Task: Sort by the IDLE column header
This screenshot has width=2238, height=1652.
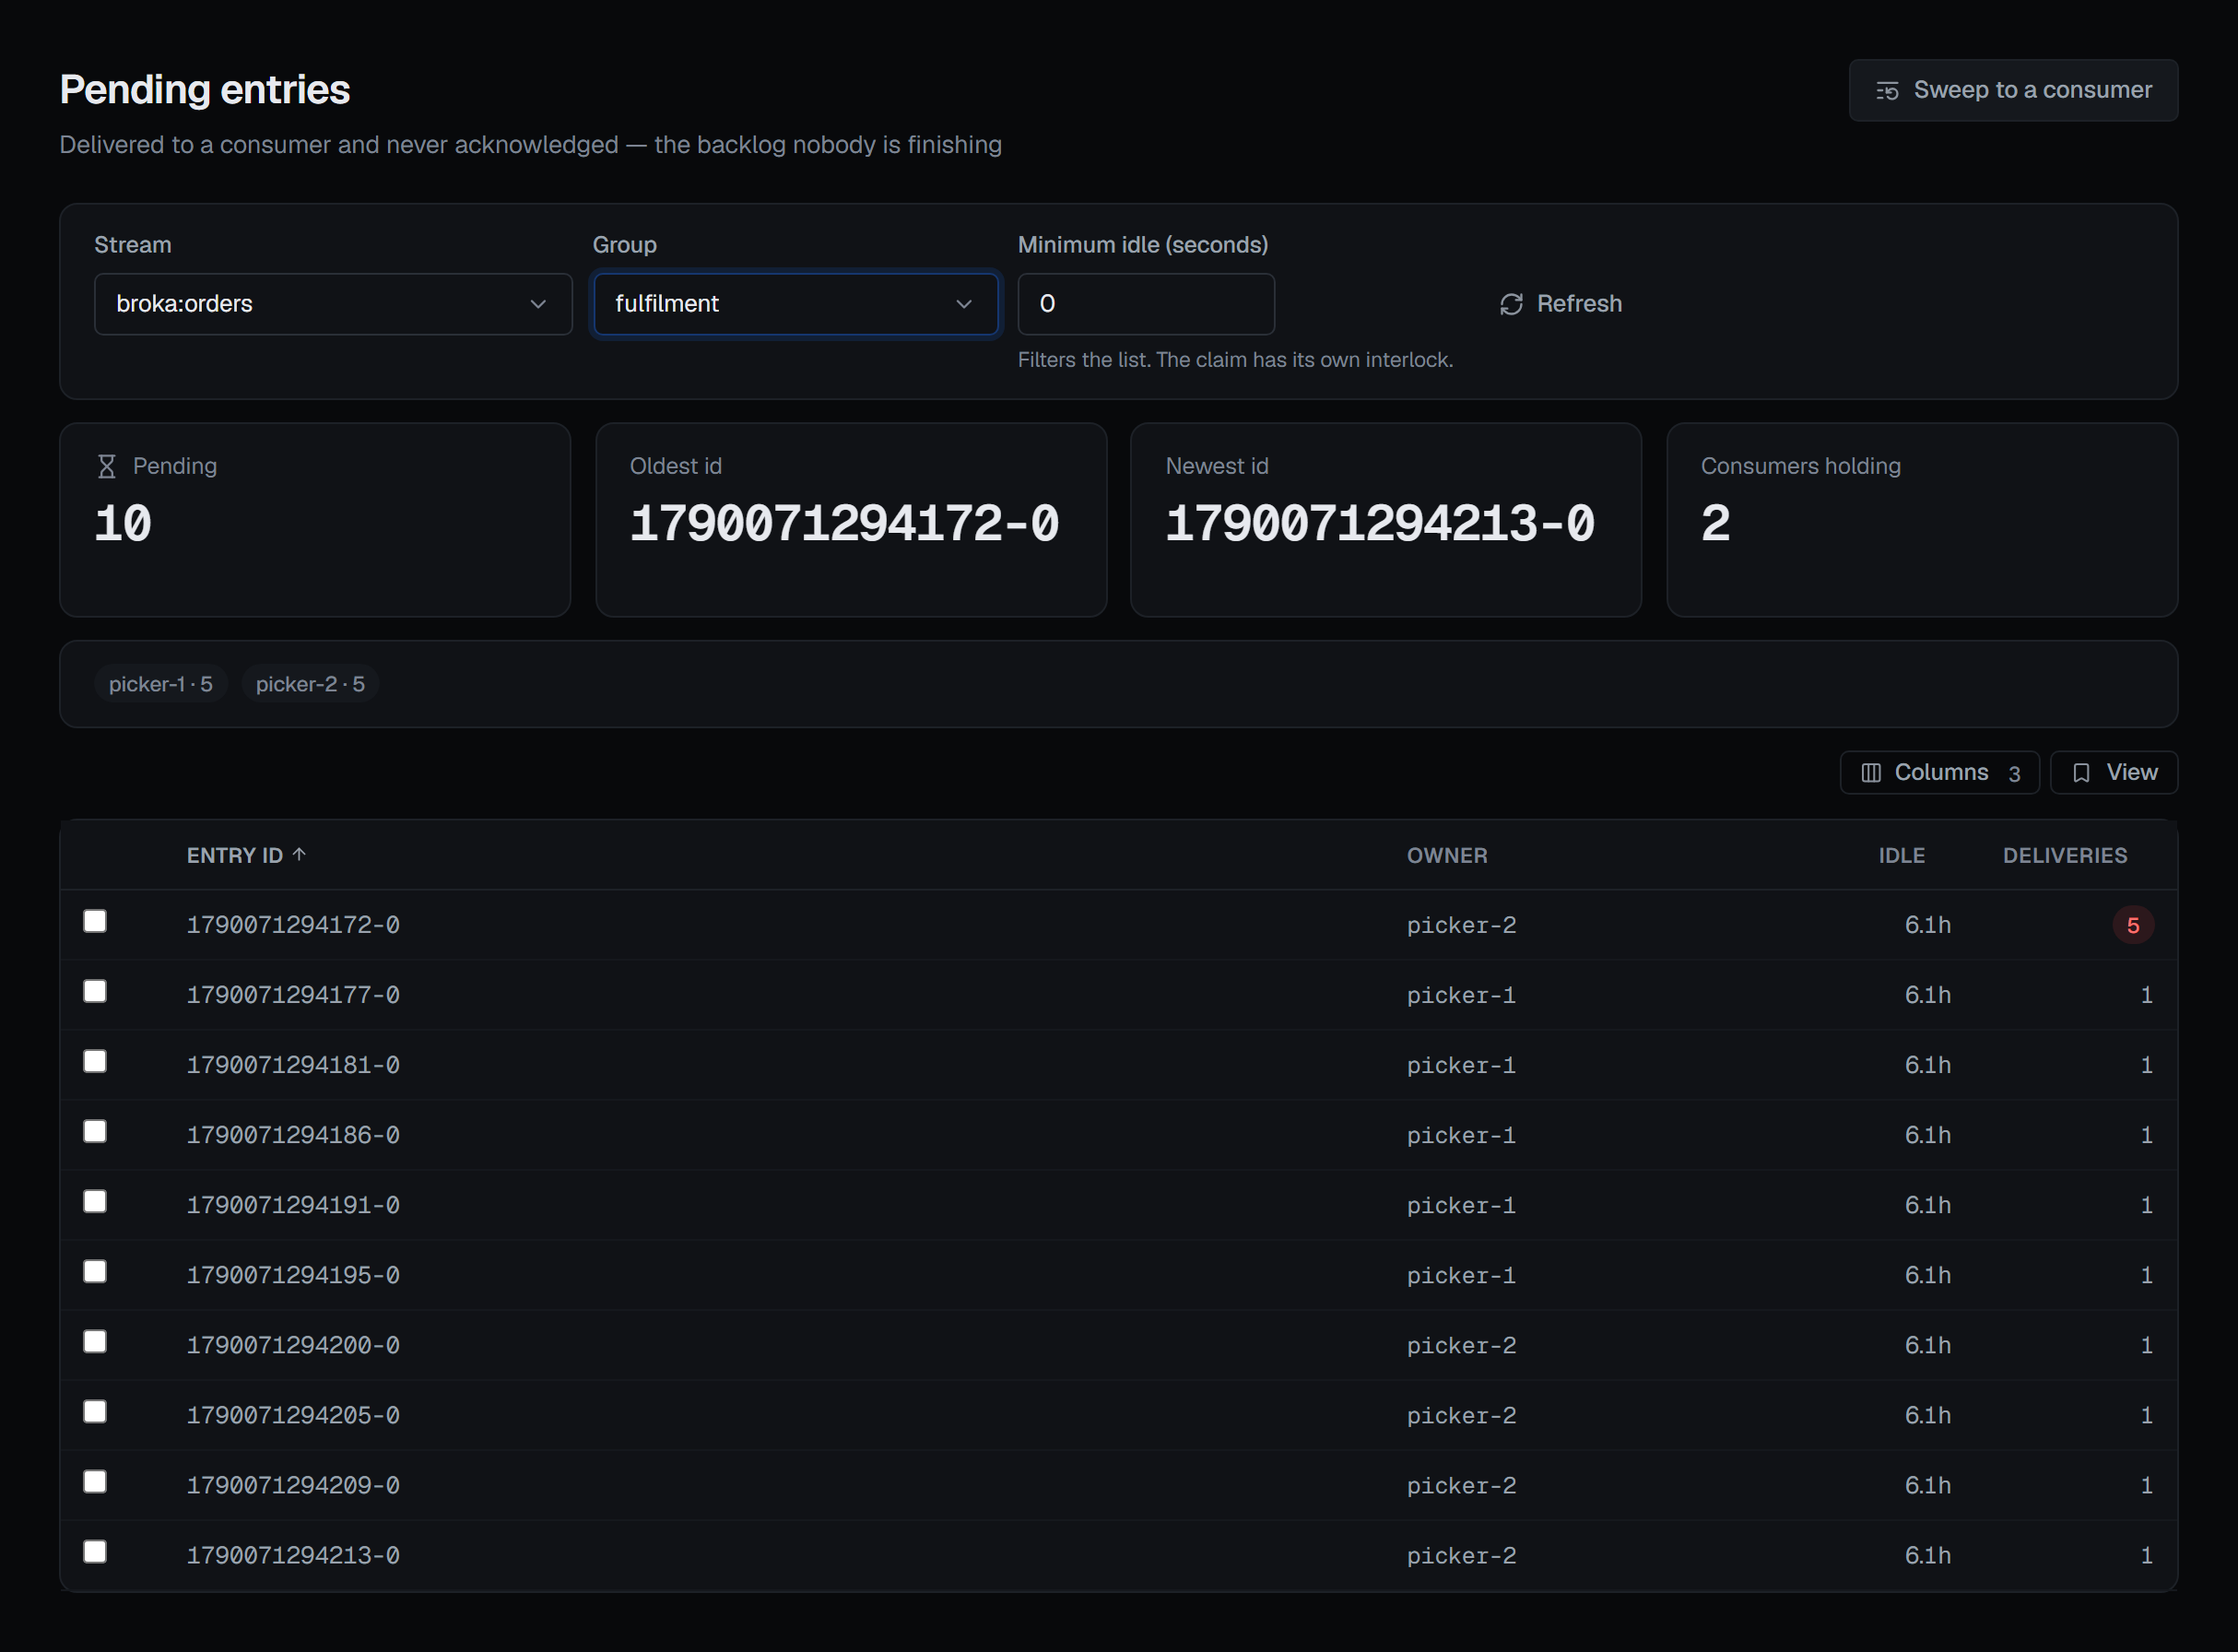Action: (x=1901, y=856)
